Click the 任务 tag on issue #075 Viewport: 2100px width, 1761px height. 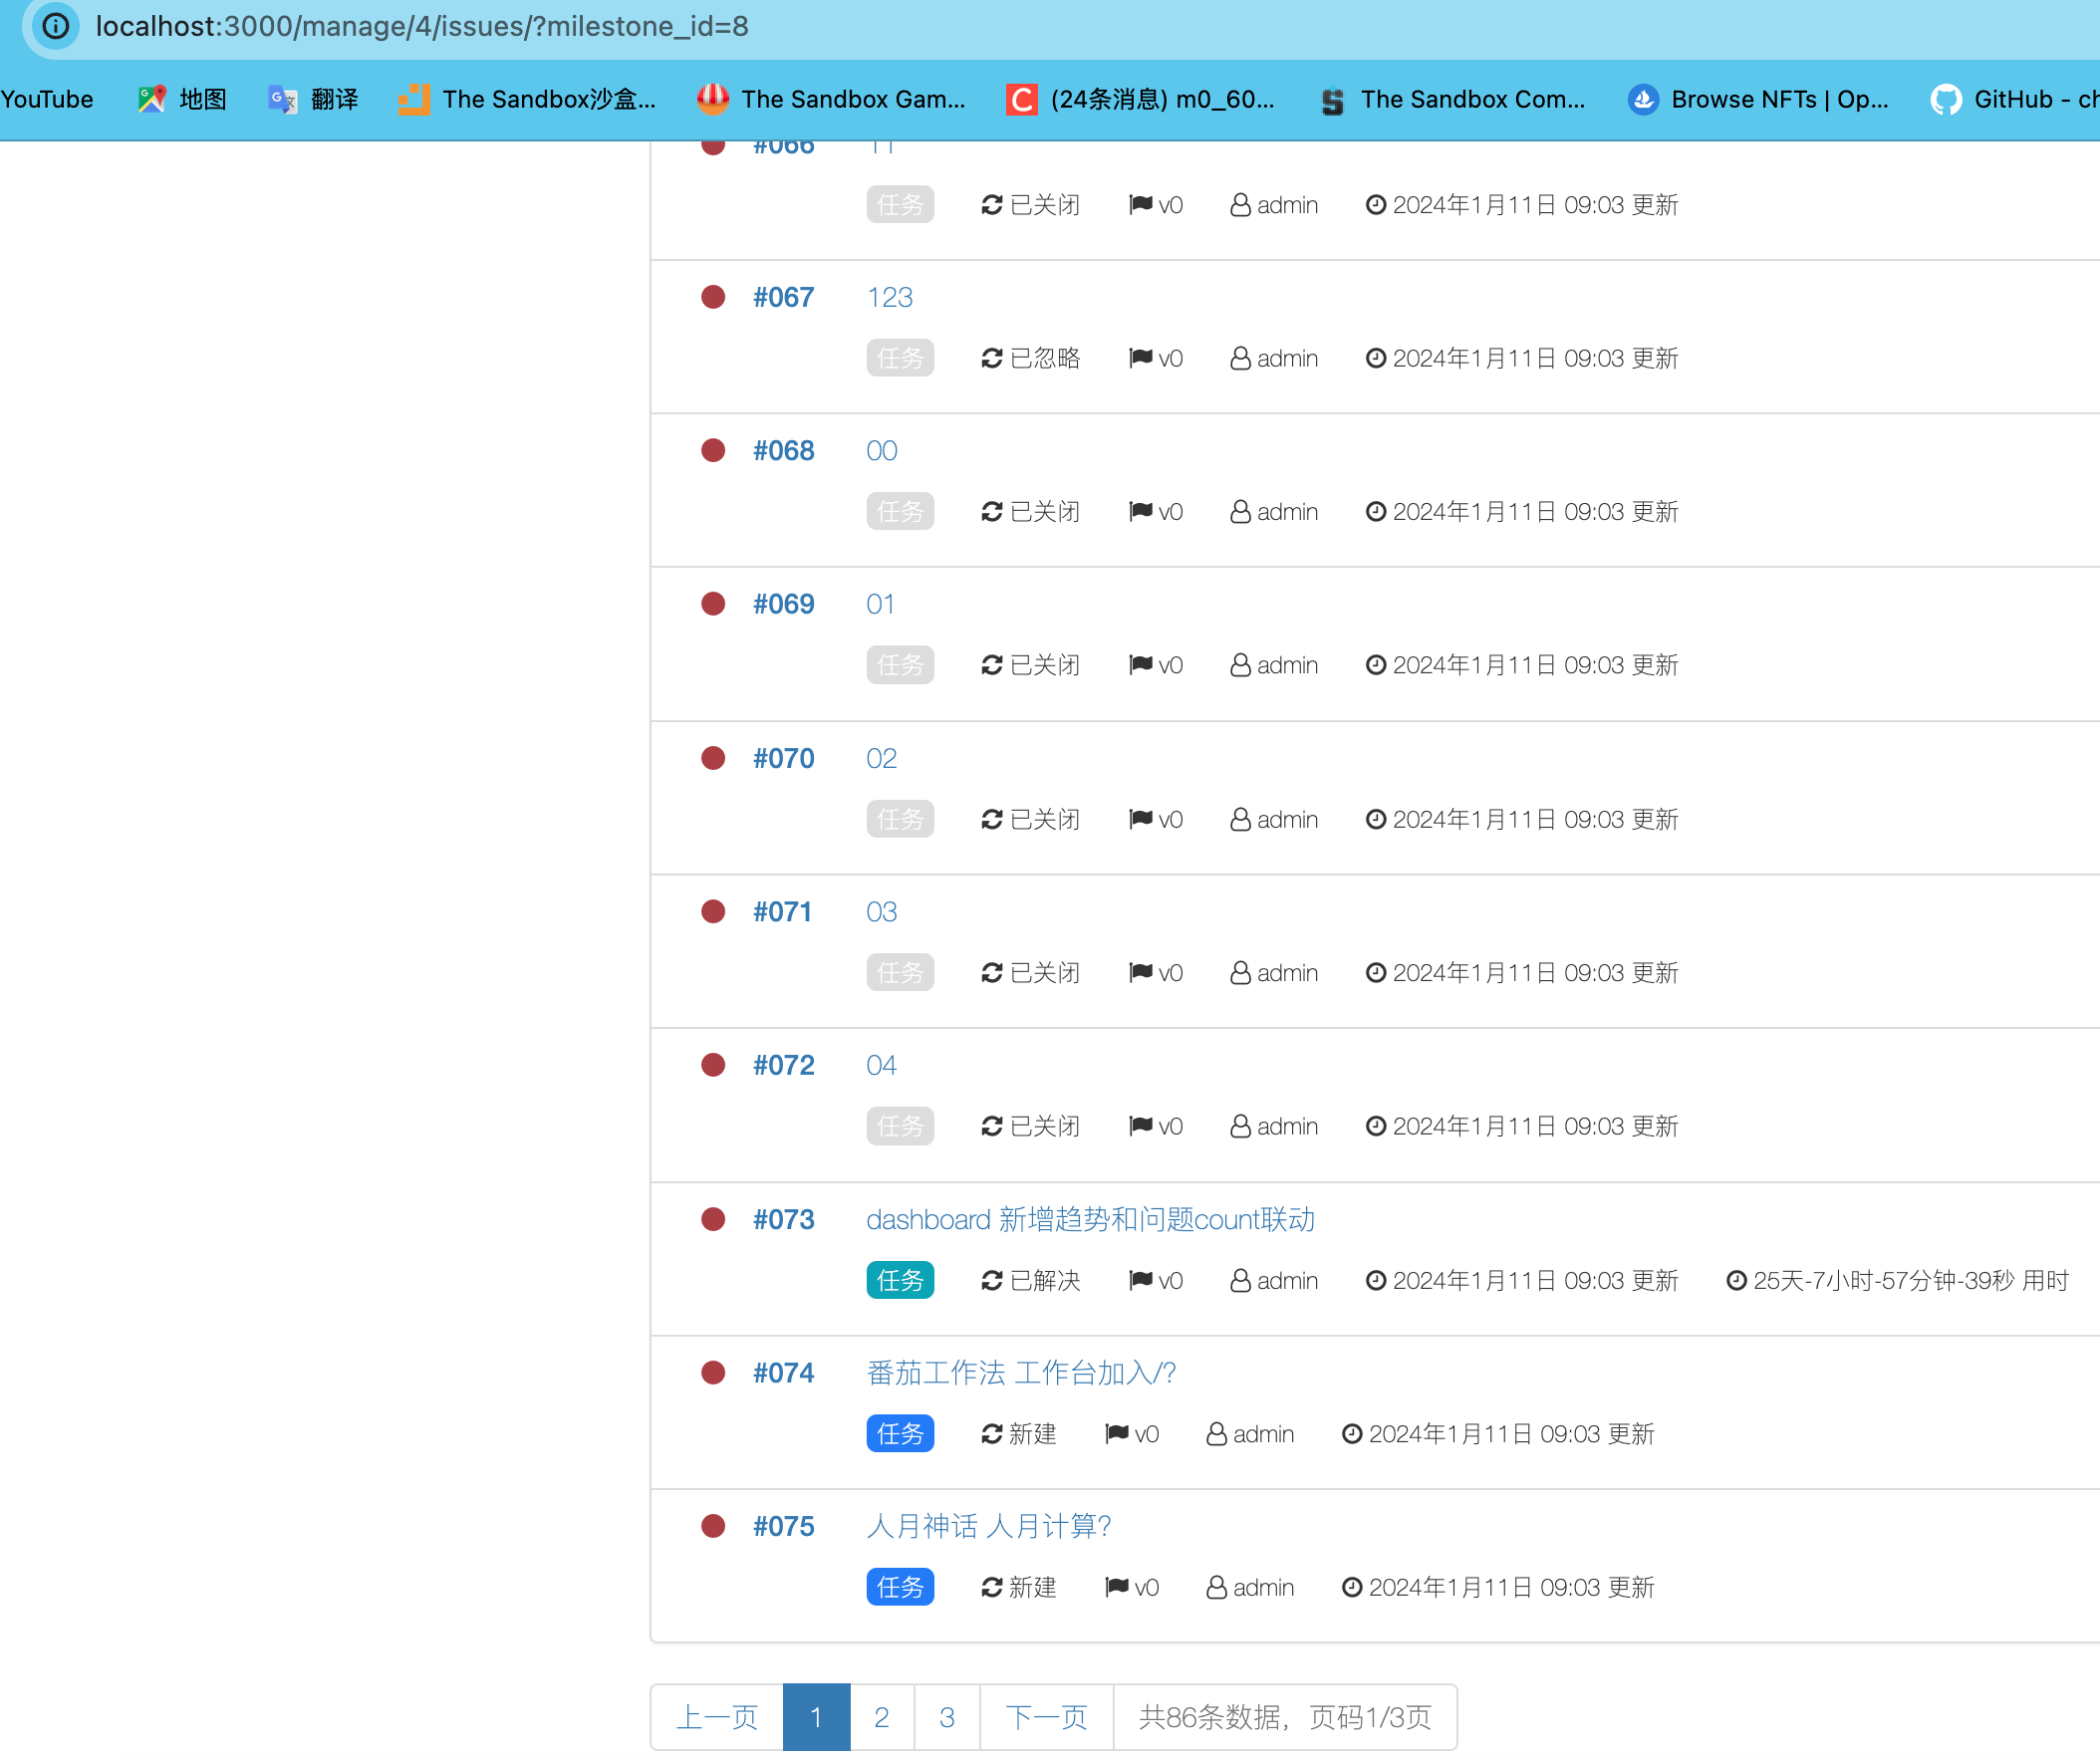click(900, 1587)
